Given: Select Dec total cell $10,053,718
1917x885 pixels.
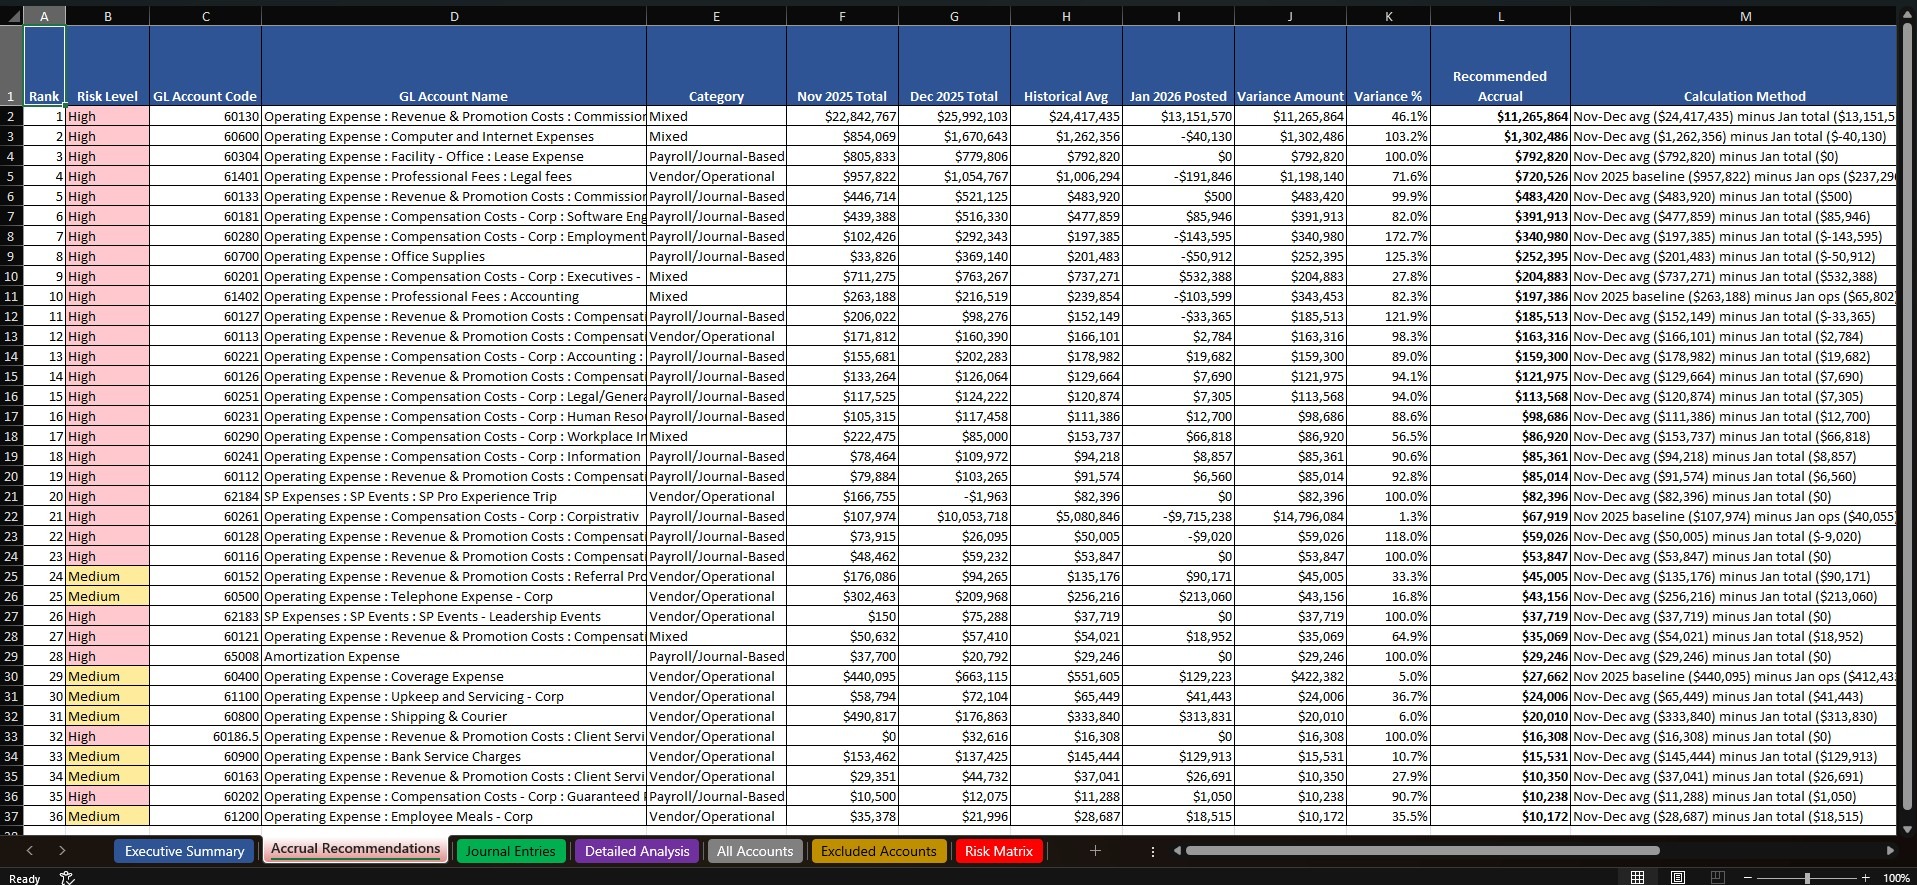Looking at the screenshot, I should [x=954, y=516].
